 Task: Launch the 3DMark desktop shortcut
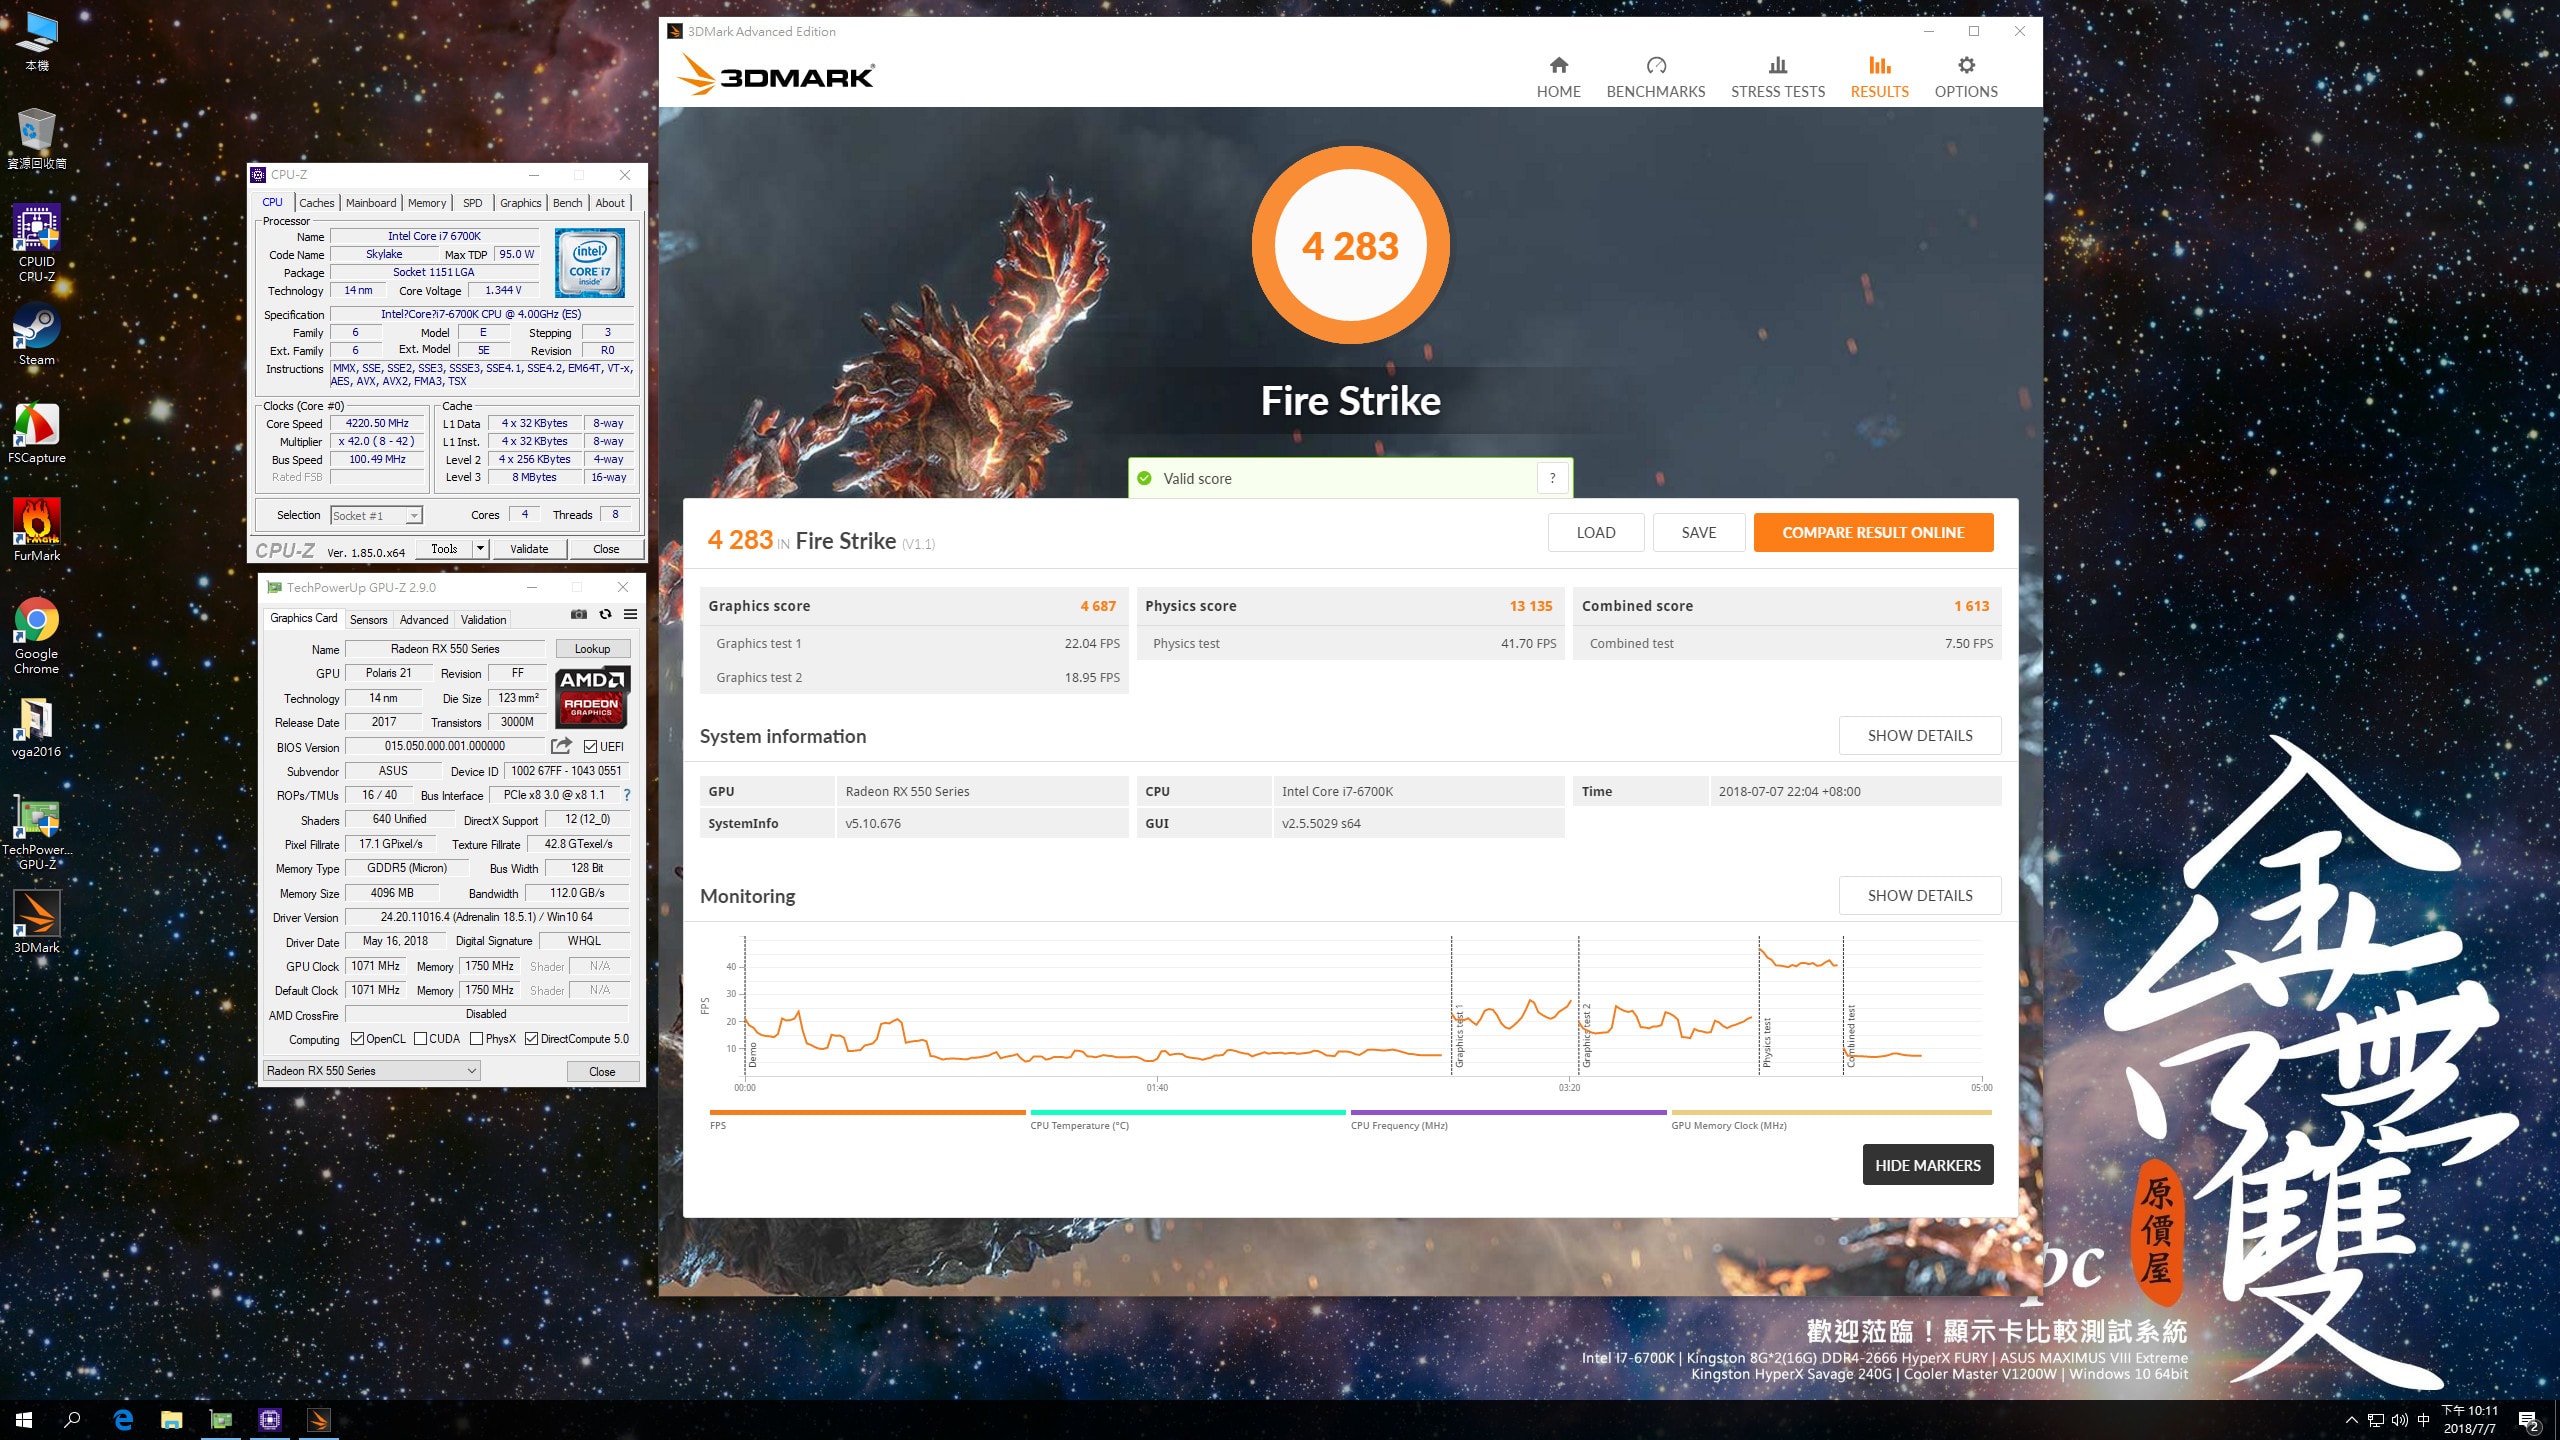[x=37, y=922]
